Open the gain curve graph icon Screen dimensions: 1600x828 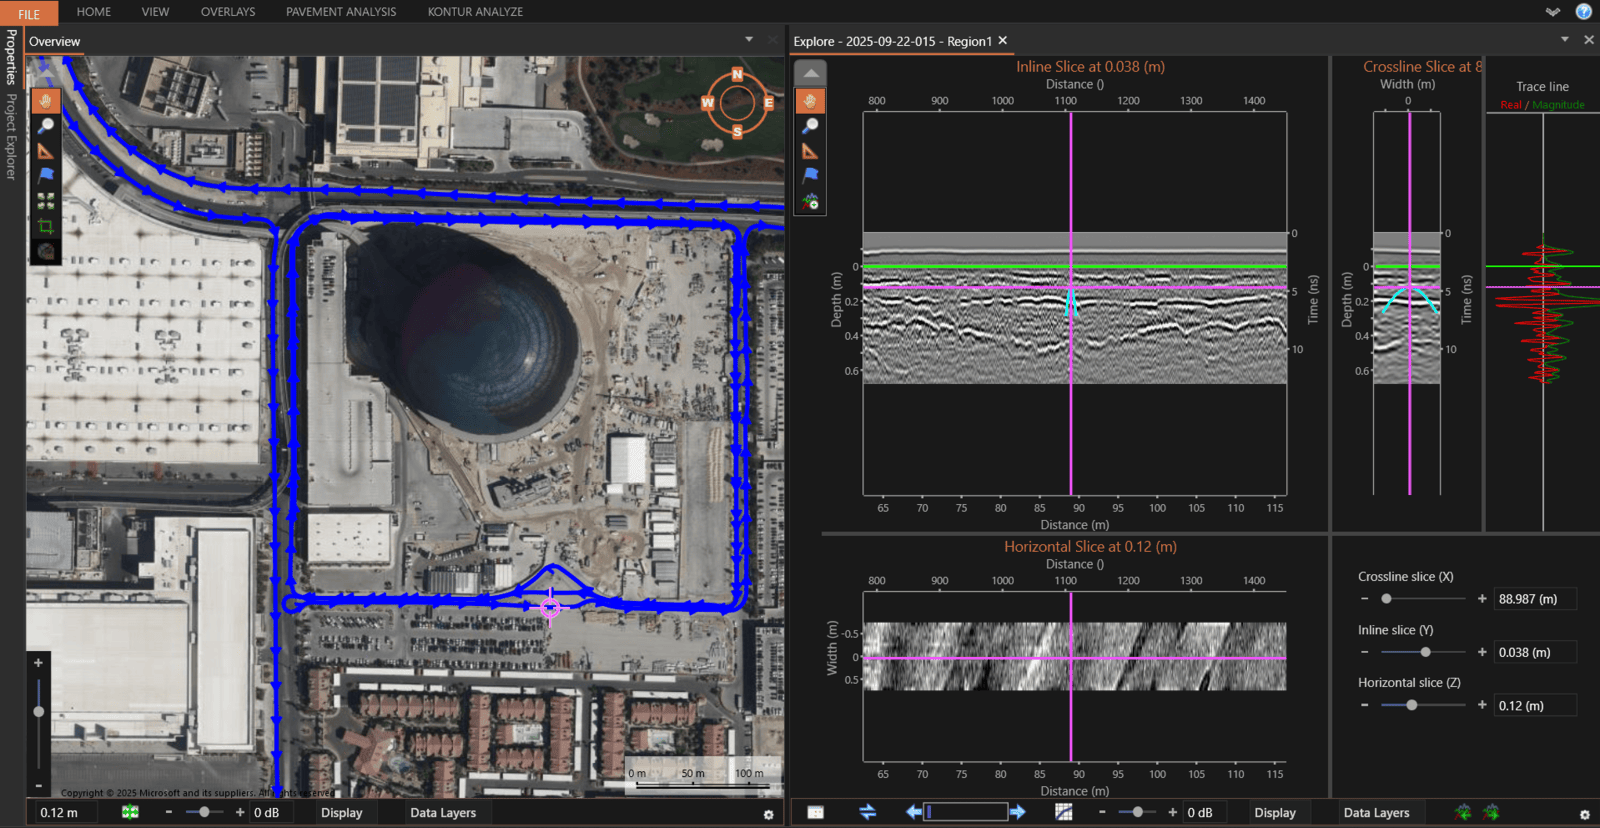pyautogui.click(x=1063, y=812)
